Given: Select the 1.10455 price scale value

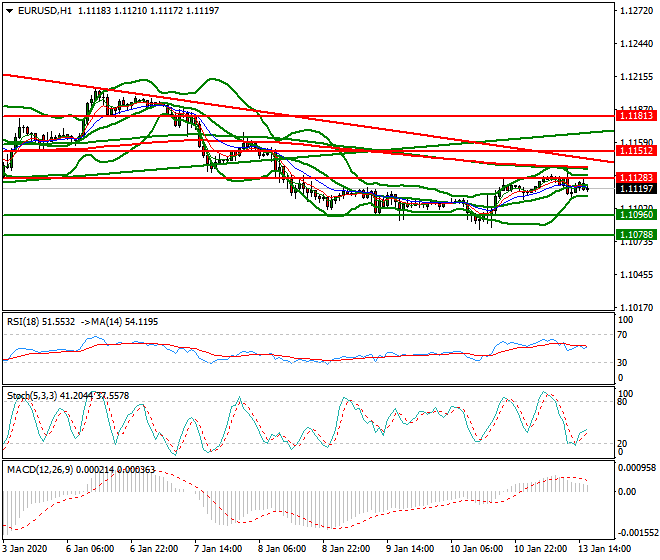Looking at the screenshot, I should tap(637, 275).
